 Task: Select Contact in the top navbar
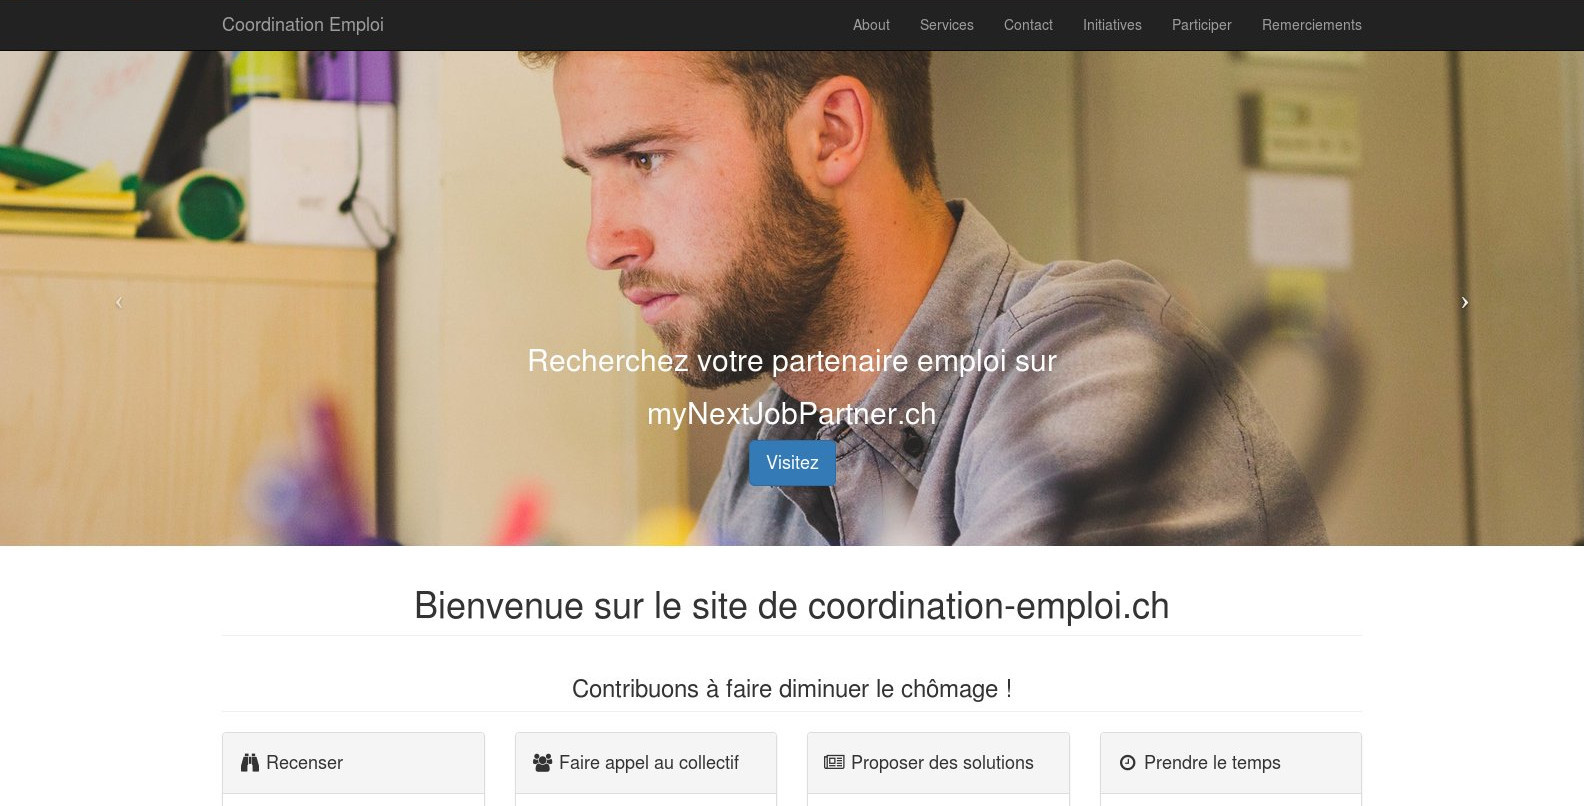pyautogui.click(x=1028, y=25)
